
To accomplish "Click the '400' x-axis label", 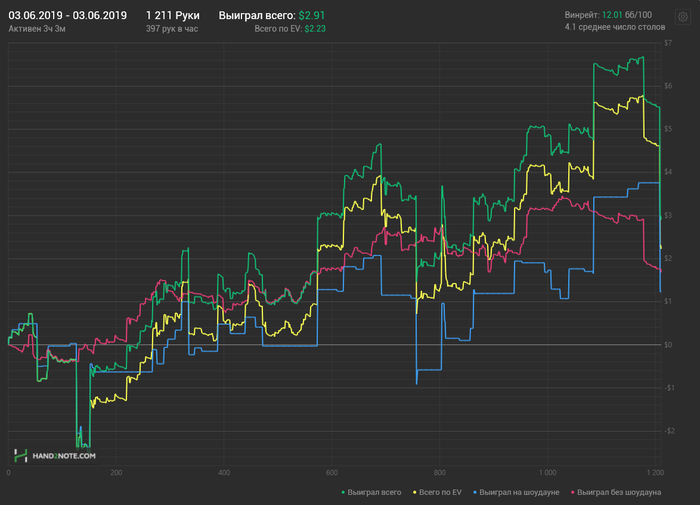I will tap(224, 472).
